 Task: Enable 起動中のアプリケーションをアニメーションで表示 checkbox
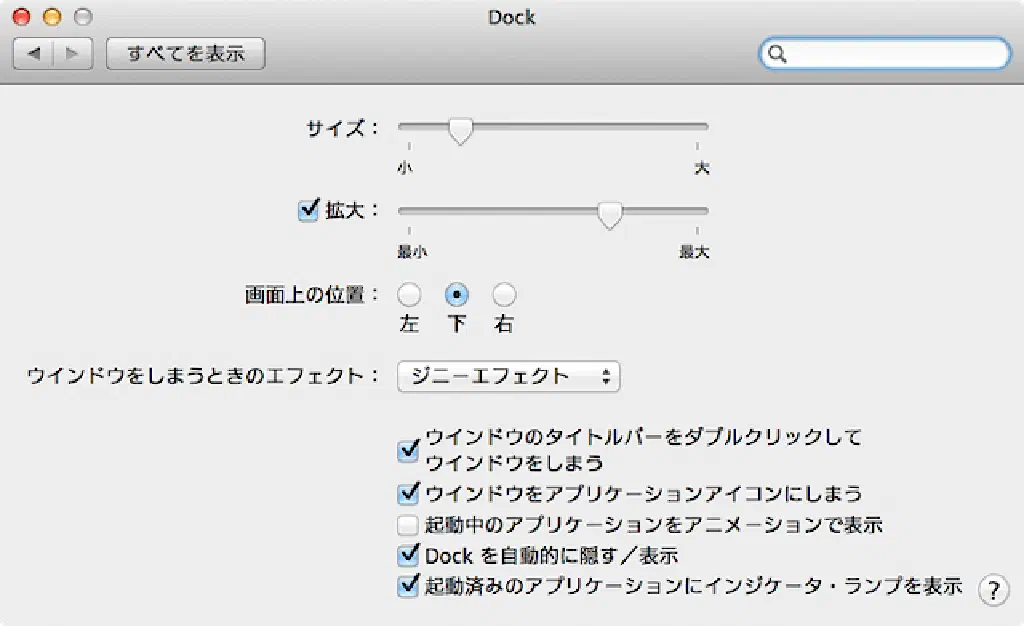coord(407,524)
